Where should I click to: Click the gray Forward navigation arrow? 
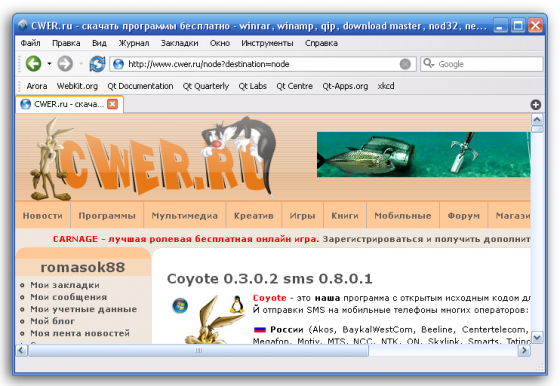pyautogui.click(x=65, y=64)
